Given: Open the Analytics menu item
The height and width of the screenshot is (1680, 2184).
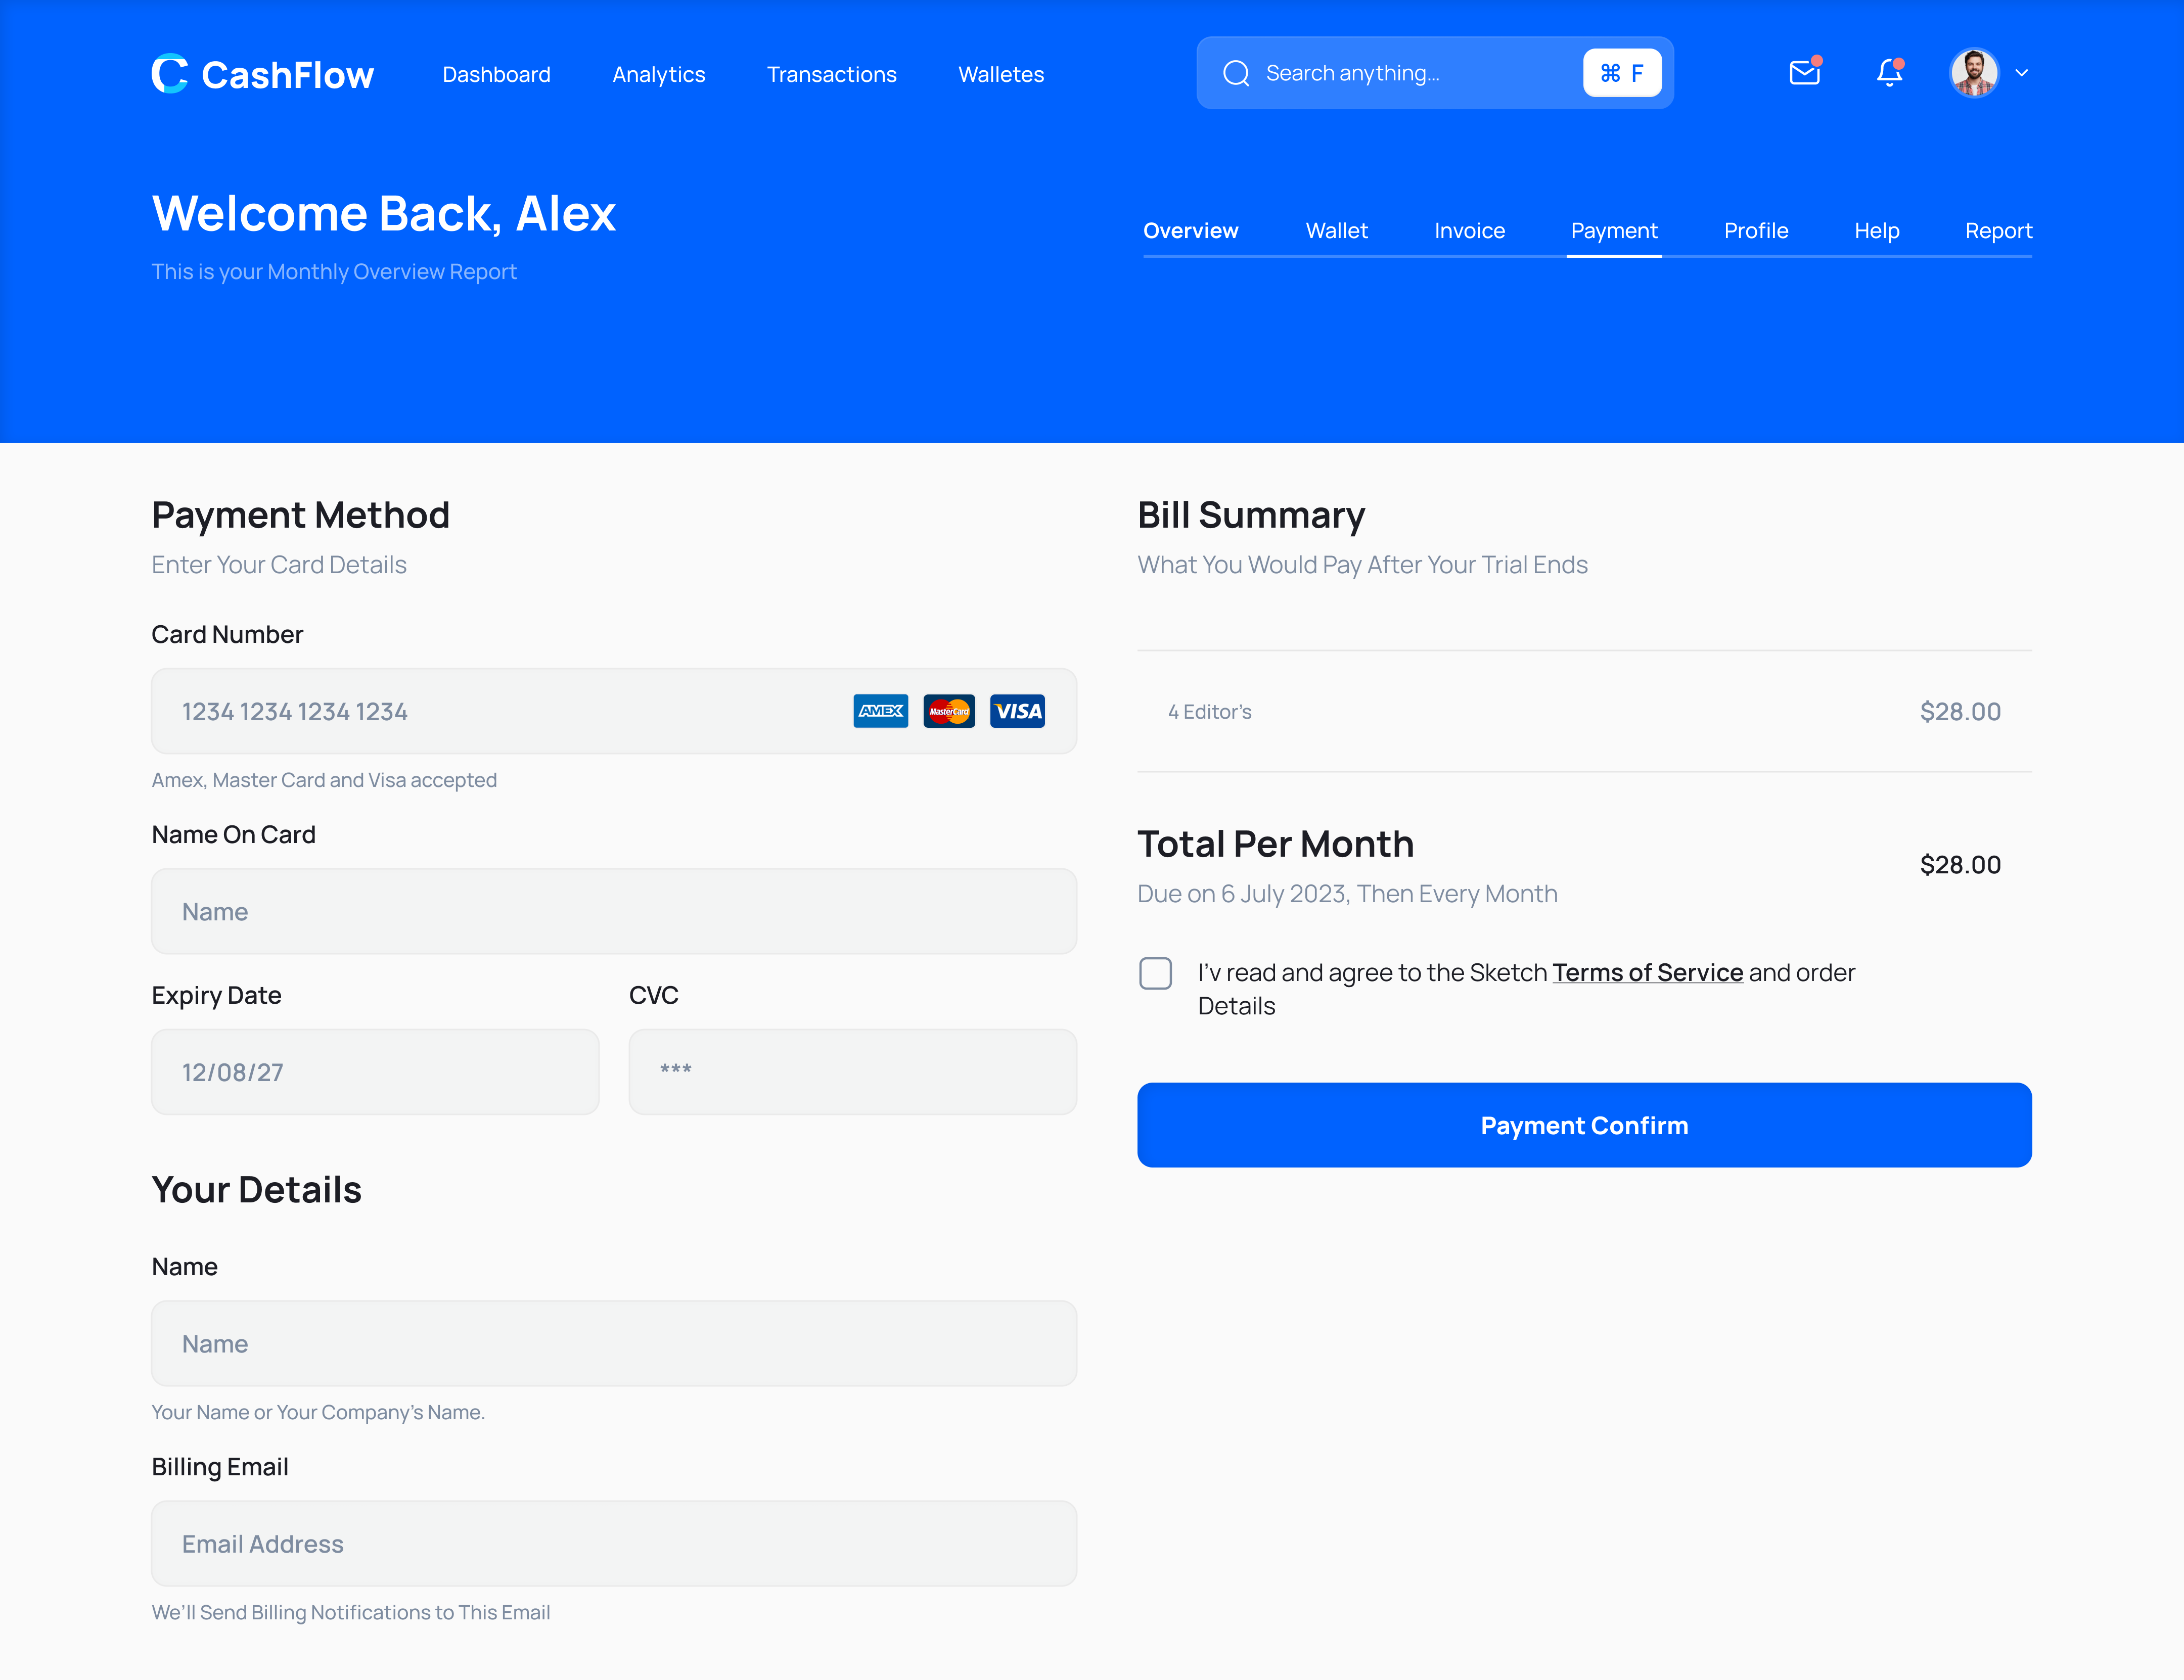Looking at the screenshot, I should tap(659, 73).
